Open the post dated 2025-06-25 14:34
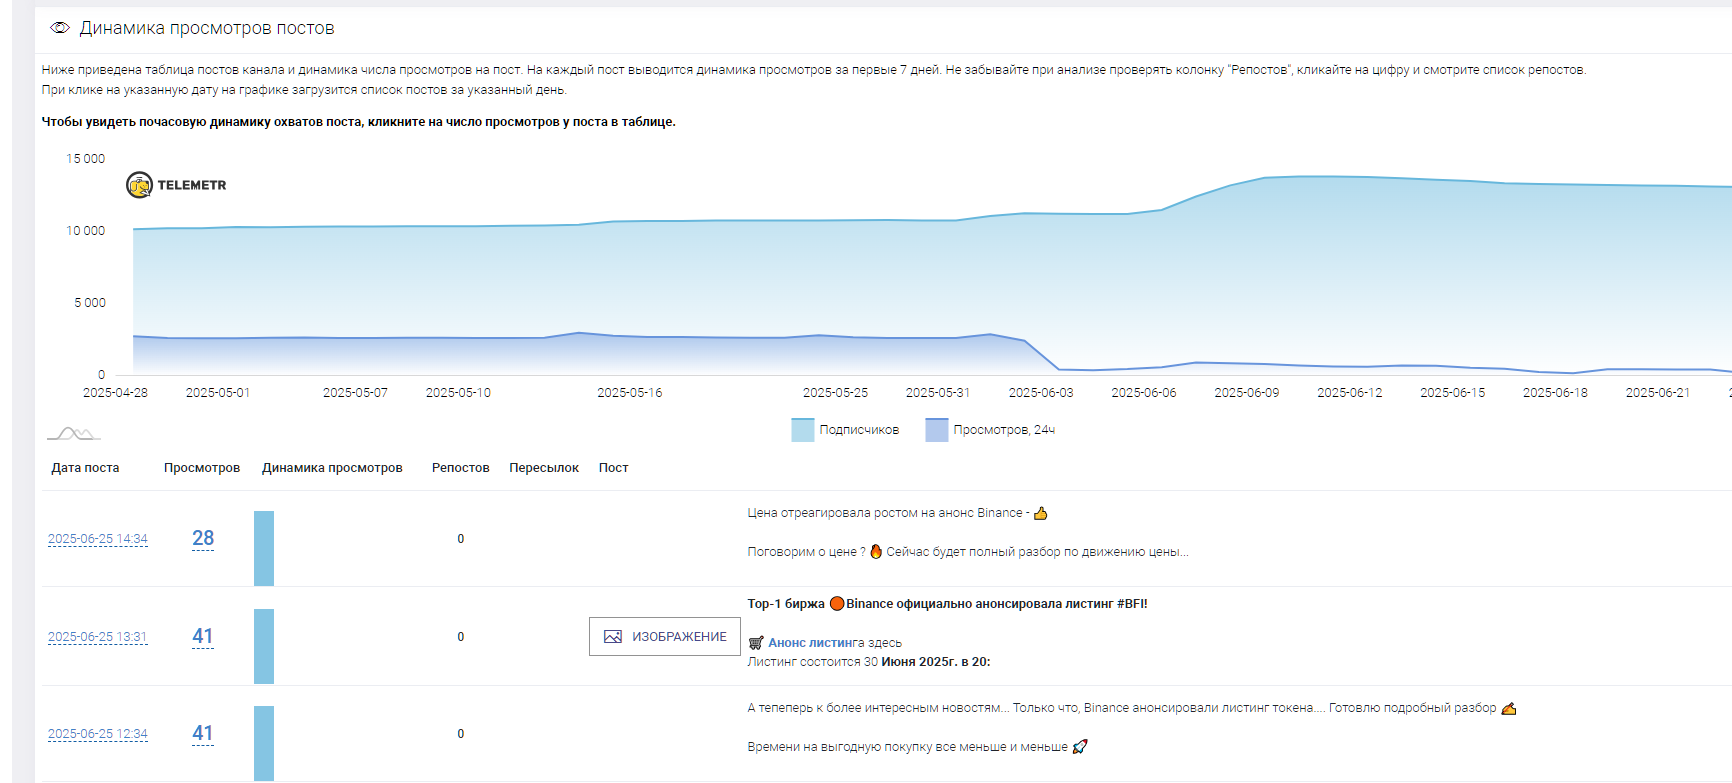The image size is (1732, 783). tap(98, 539)
